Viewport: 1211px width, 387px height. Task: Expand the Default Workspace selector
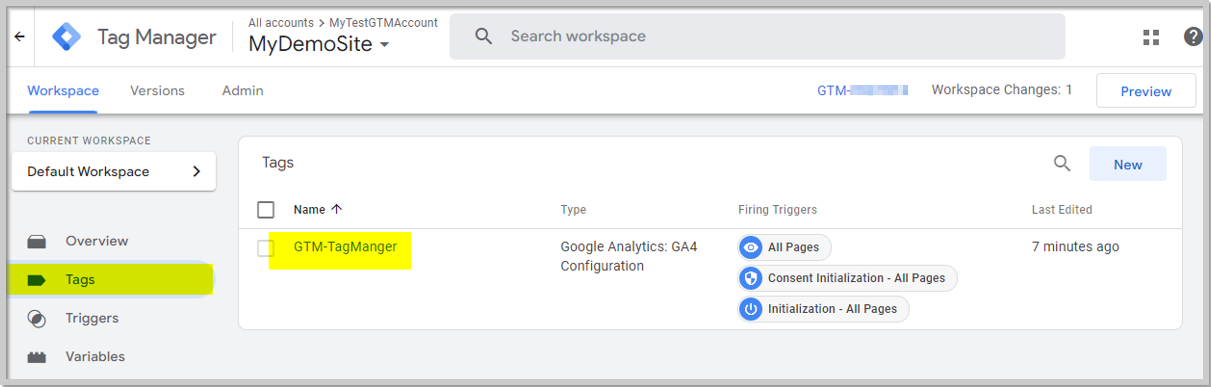tap(114, 171)
